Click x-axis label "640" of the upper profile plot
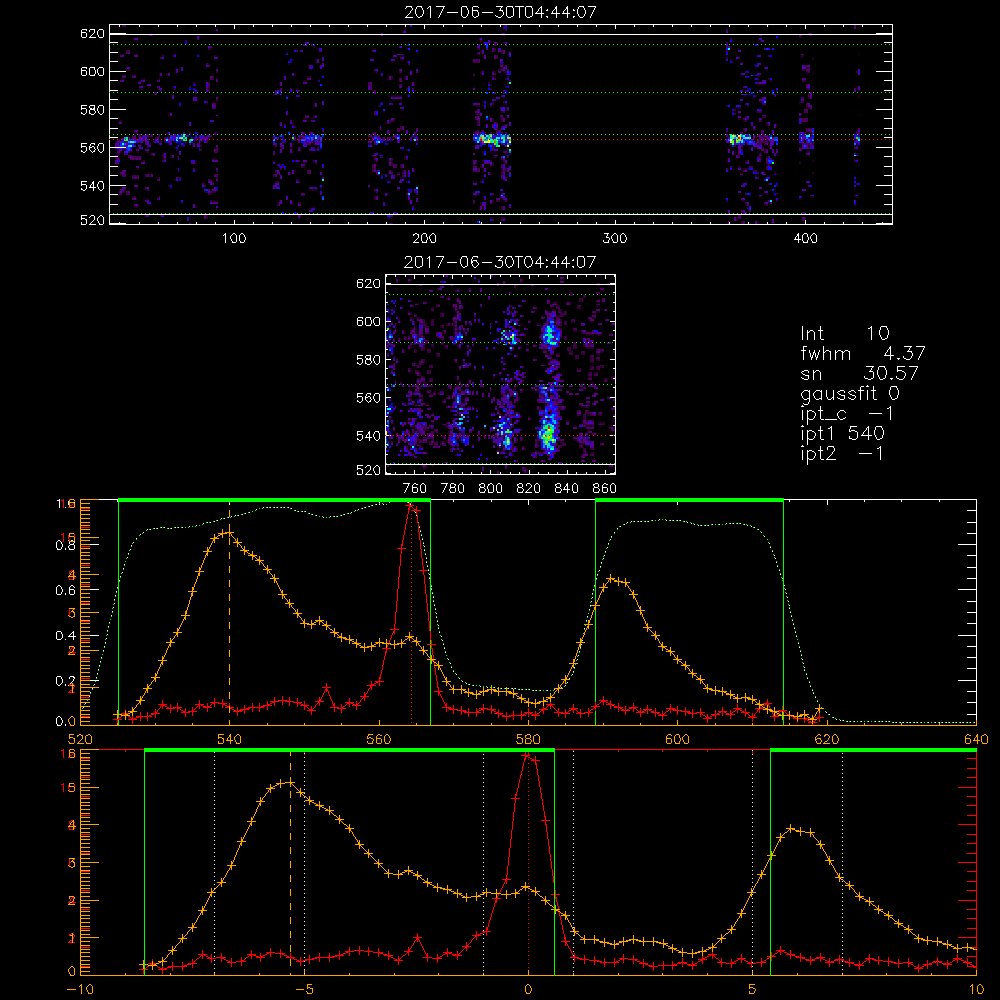 (x=976, y=740)
